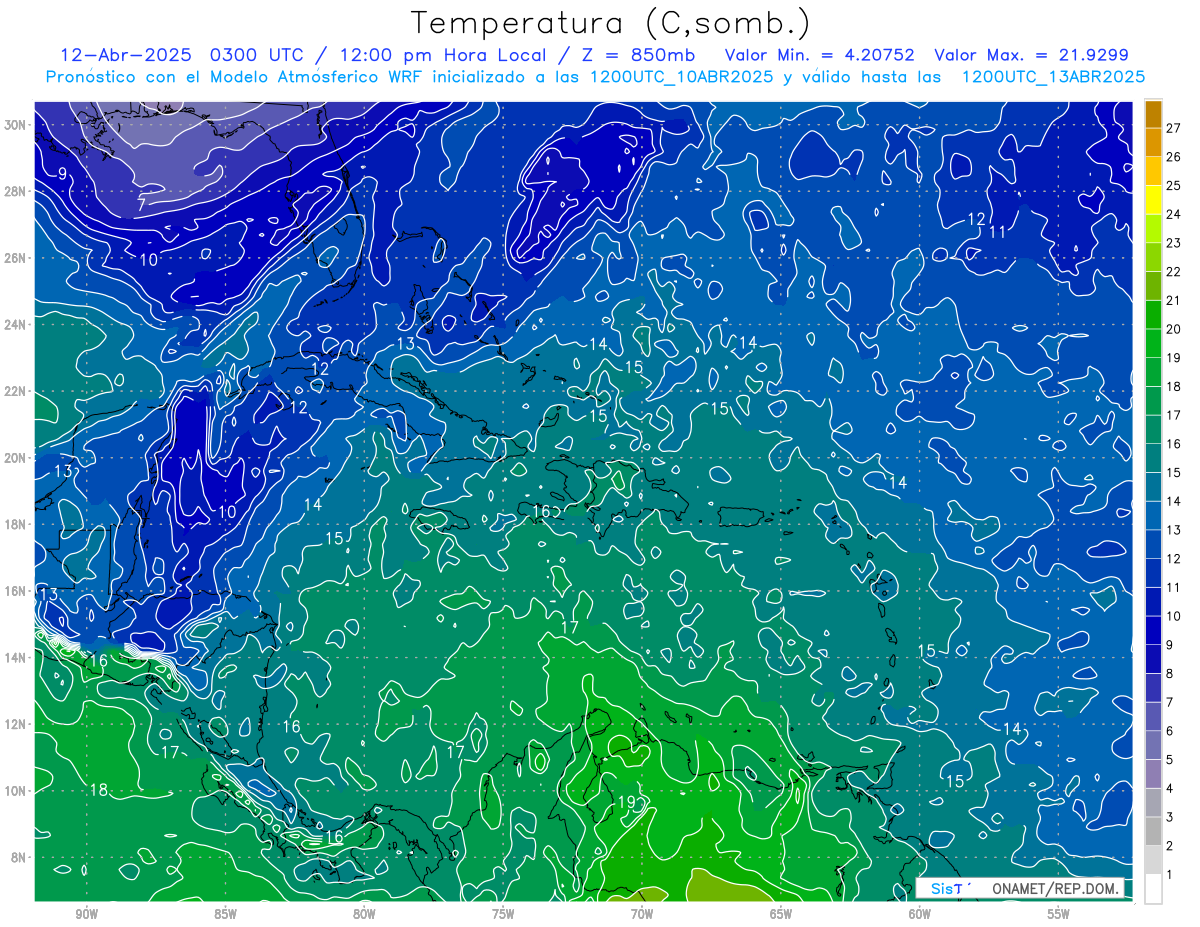Click the title "Temperatura (C,somb.)"
This screenshot has height=927, width=1200.
[x=611, y=22]
